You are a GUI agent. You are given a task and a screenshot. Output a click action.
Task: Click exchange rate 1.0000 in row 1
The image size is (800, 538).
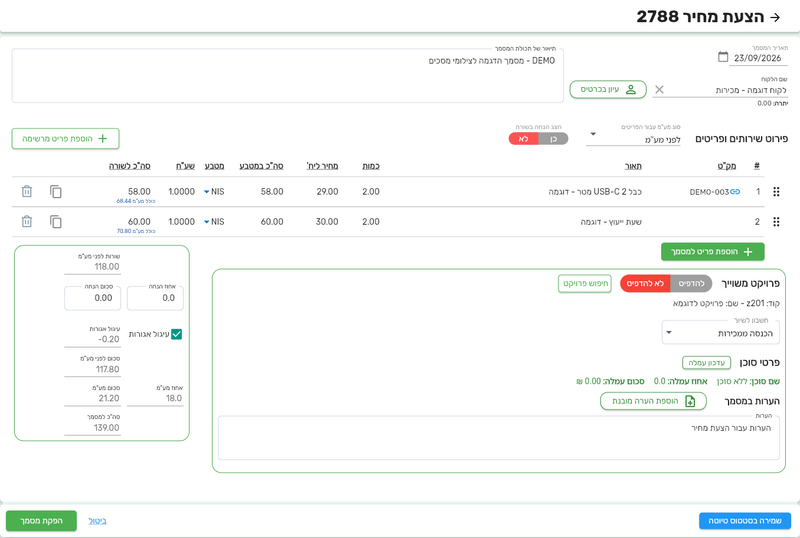[x=182, y=192]
